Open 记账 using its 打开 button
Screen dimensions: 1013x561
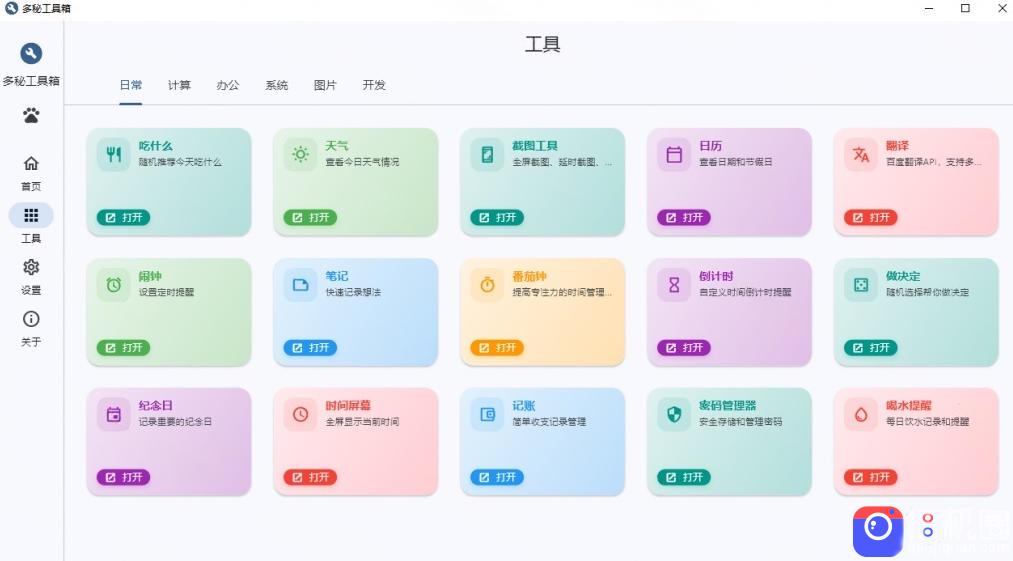coord(497,478)
